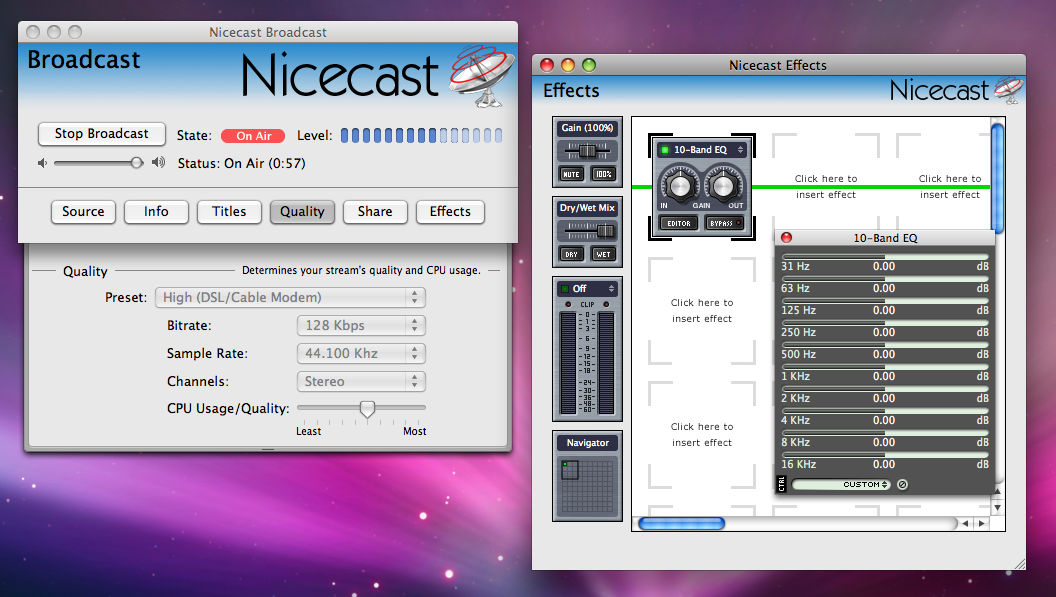The height and width of the screenshot is (597, 1056).
Task: Click the quiet speaker icon beside the volume slider
Action: pyautogui.click(x=42, y=163)
